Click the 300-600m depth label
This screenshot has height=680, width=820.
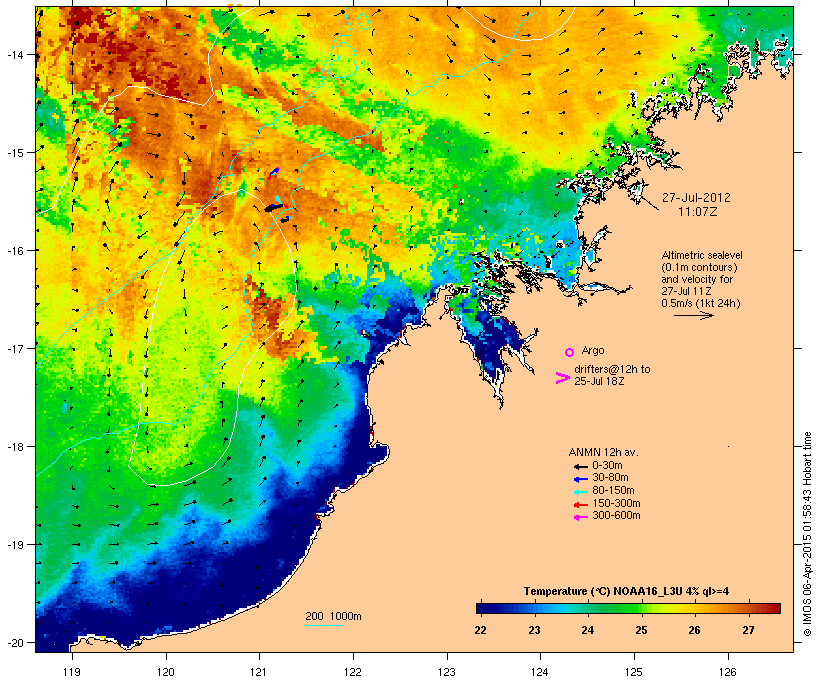tap(616, 516)
